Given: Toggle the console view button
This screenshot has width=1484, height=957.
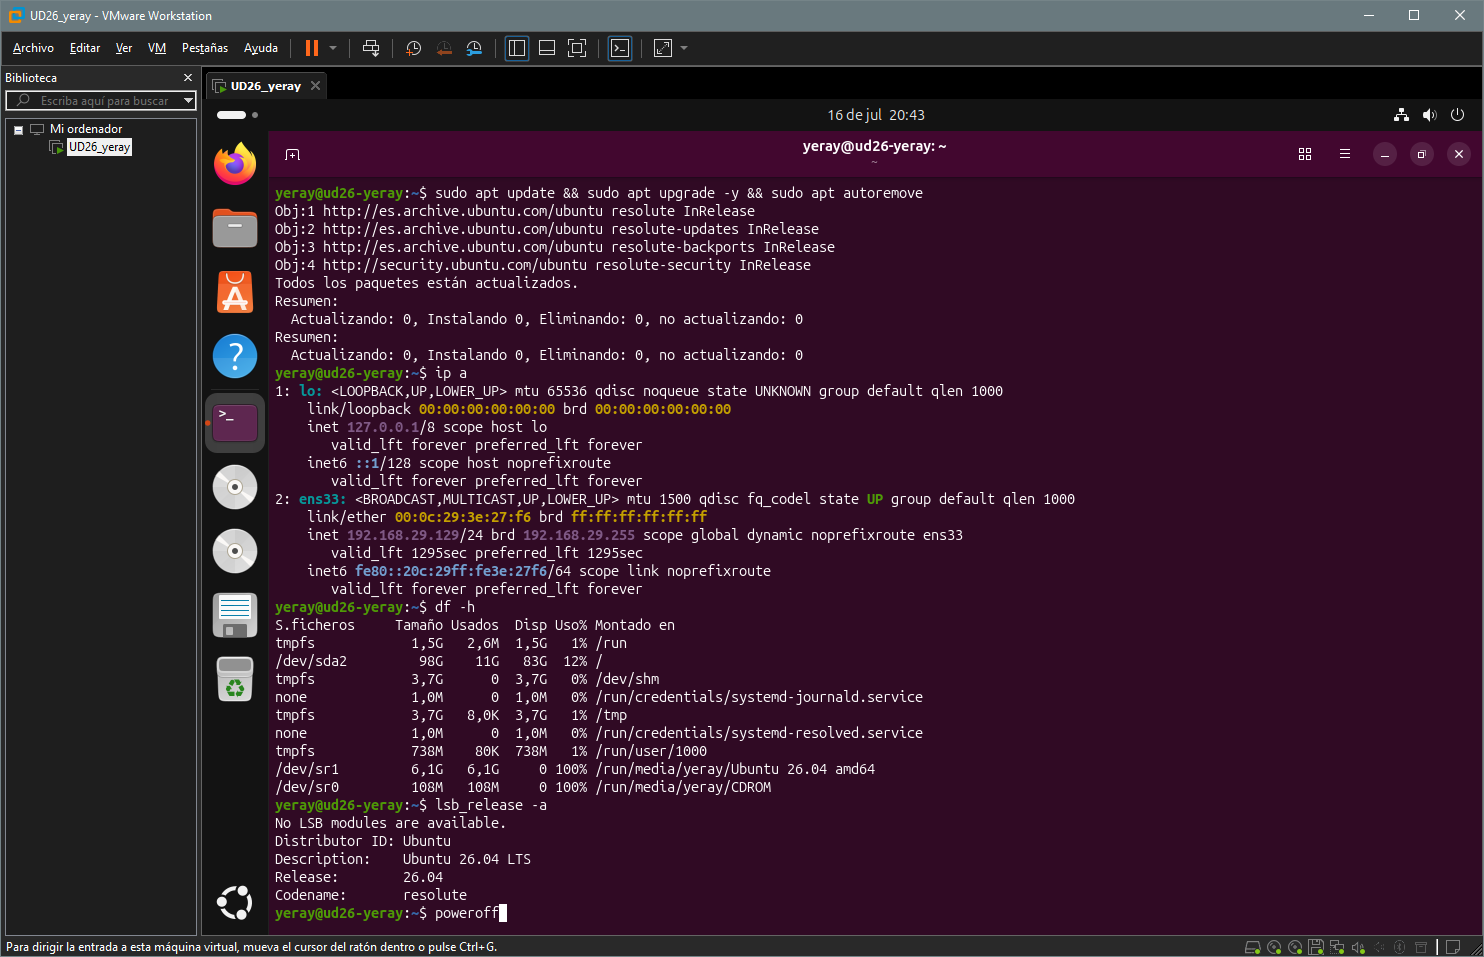Looking at the screenshot, I should [x=620, y=48].
